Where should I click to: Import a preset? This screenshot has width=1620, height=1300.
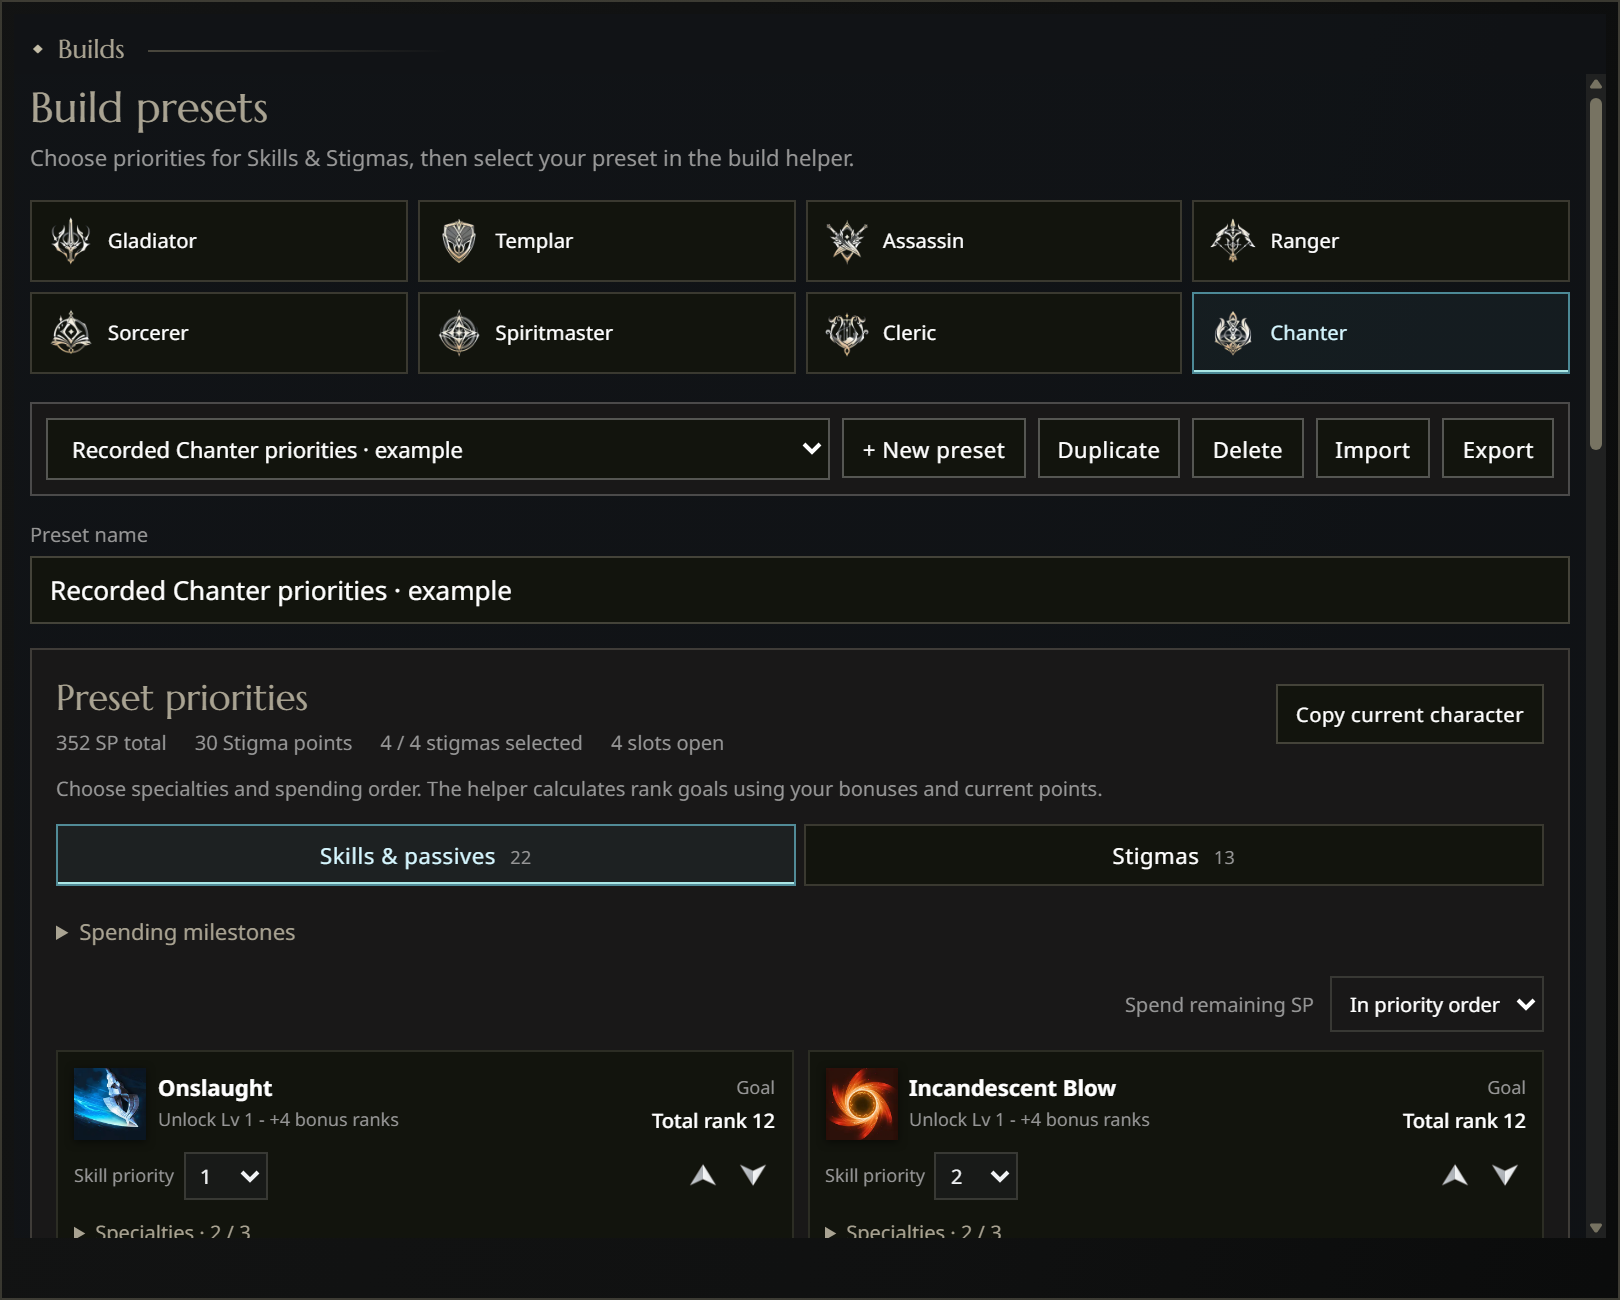click(1373, 449)
